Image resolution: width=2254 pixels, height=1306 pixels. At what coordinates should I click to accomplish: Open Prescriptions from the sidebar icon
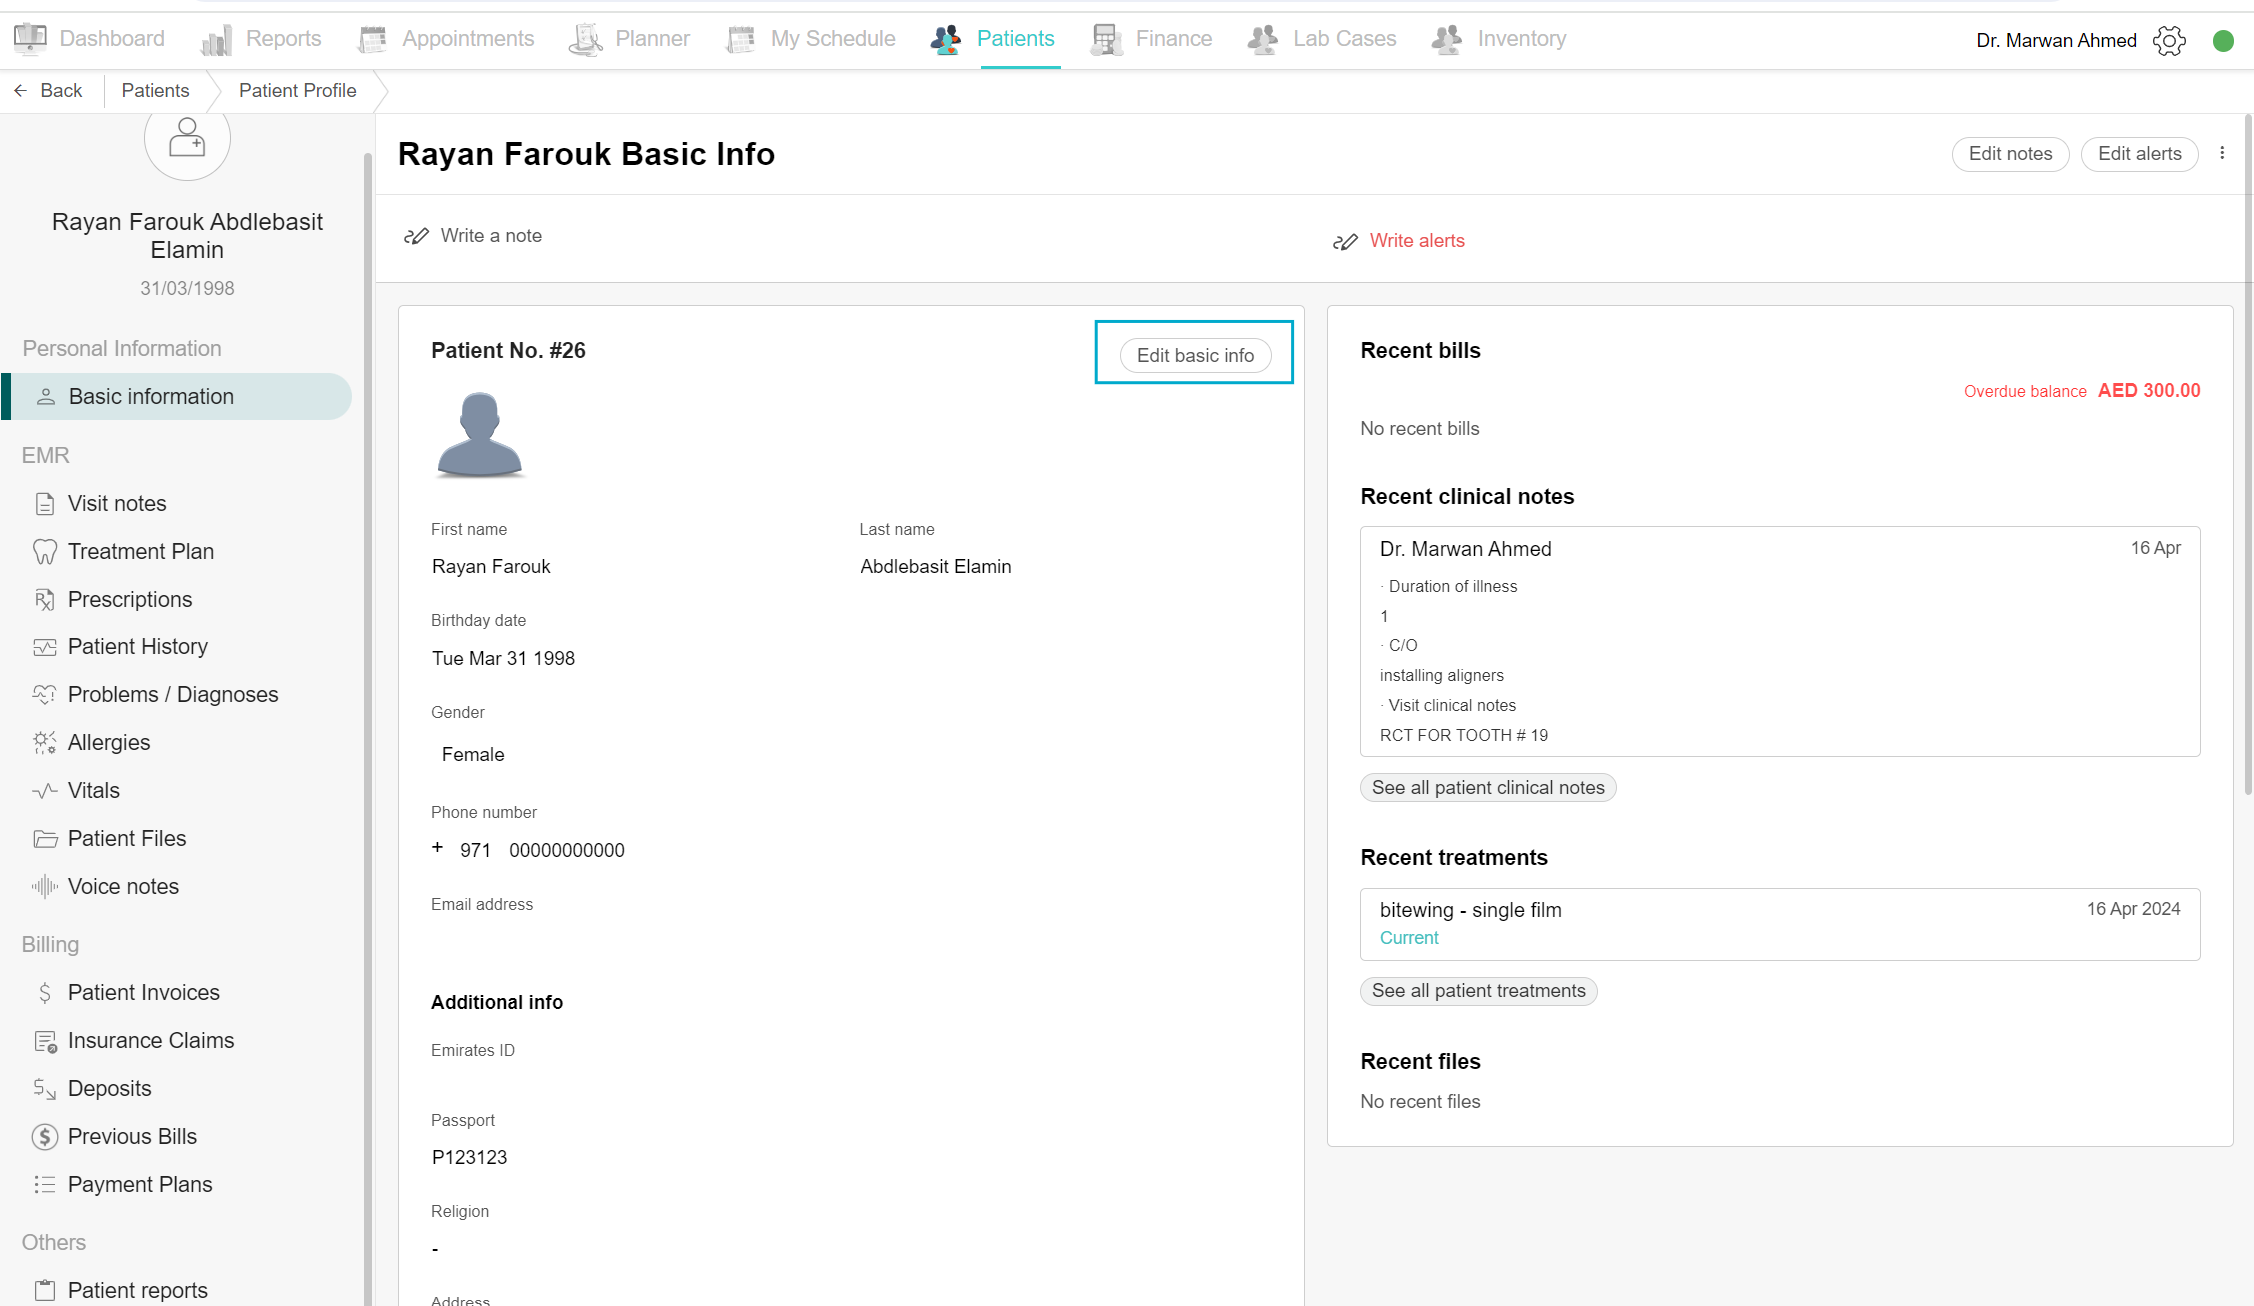(x=44, y=600)
